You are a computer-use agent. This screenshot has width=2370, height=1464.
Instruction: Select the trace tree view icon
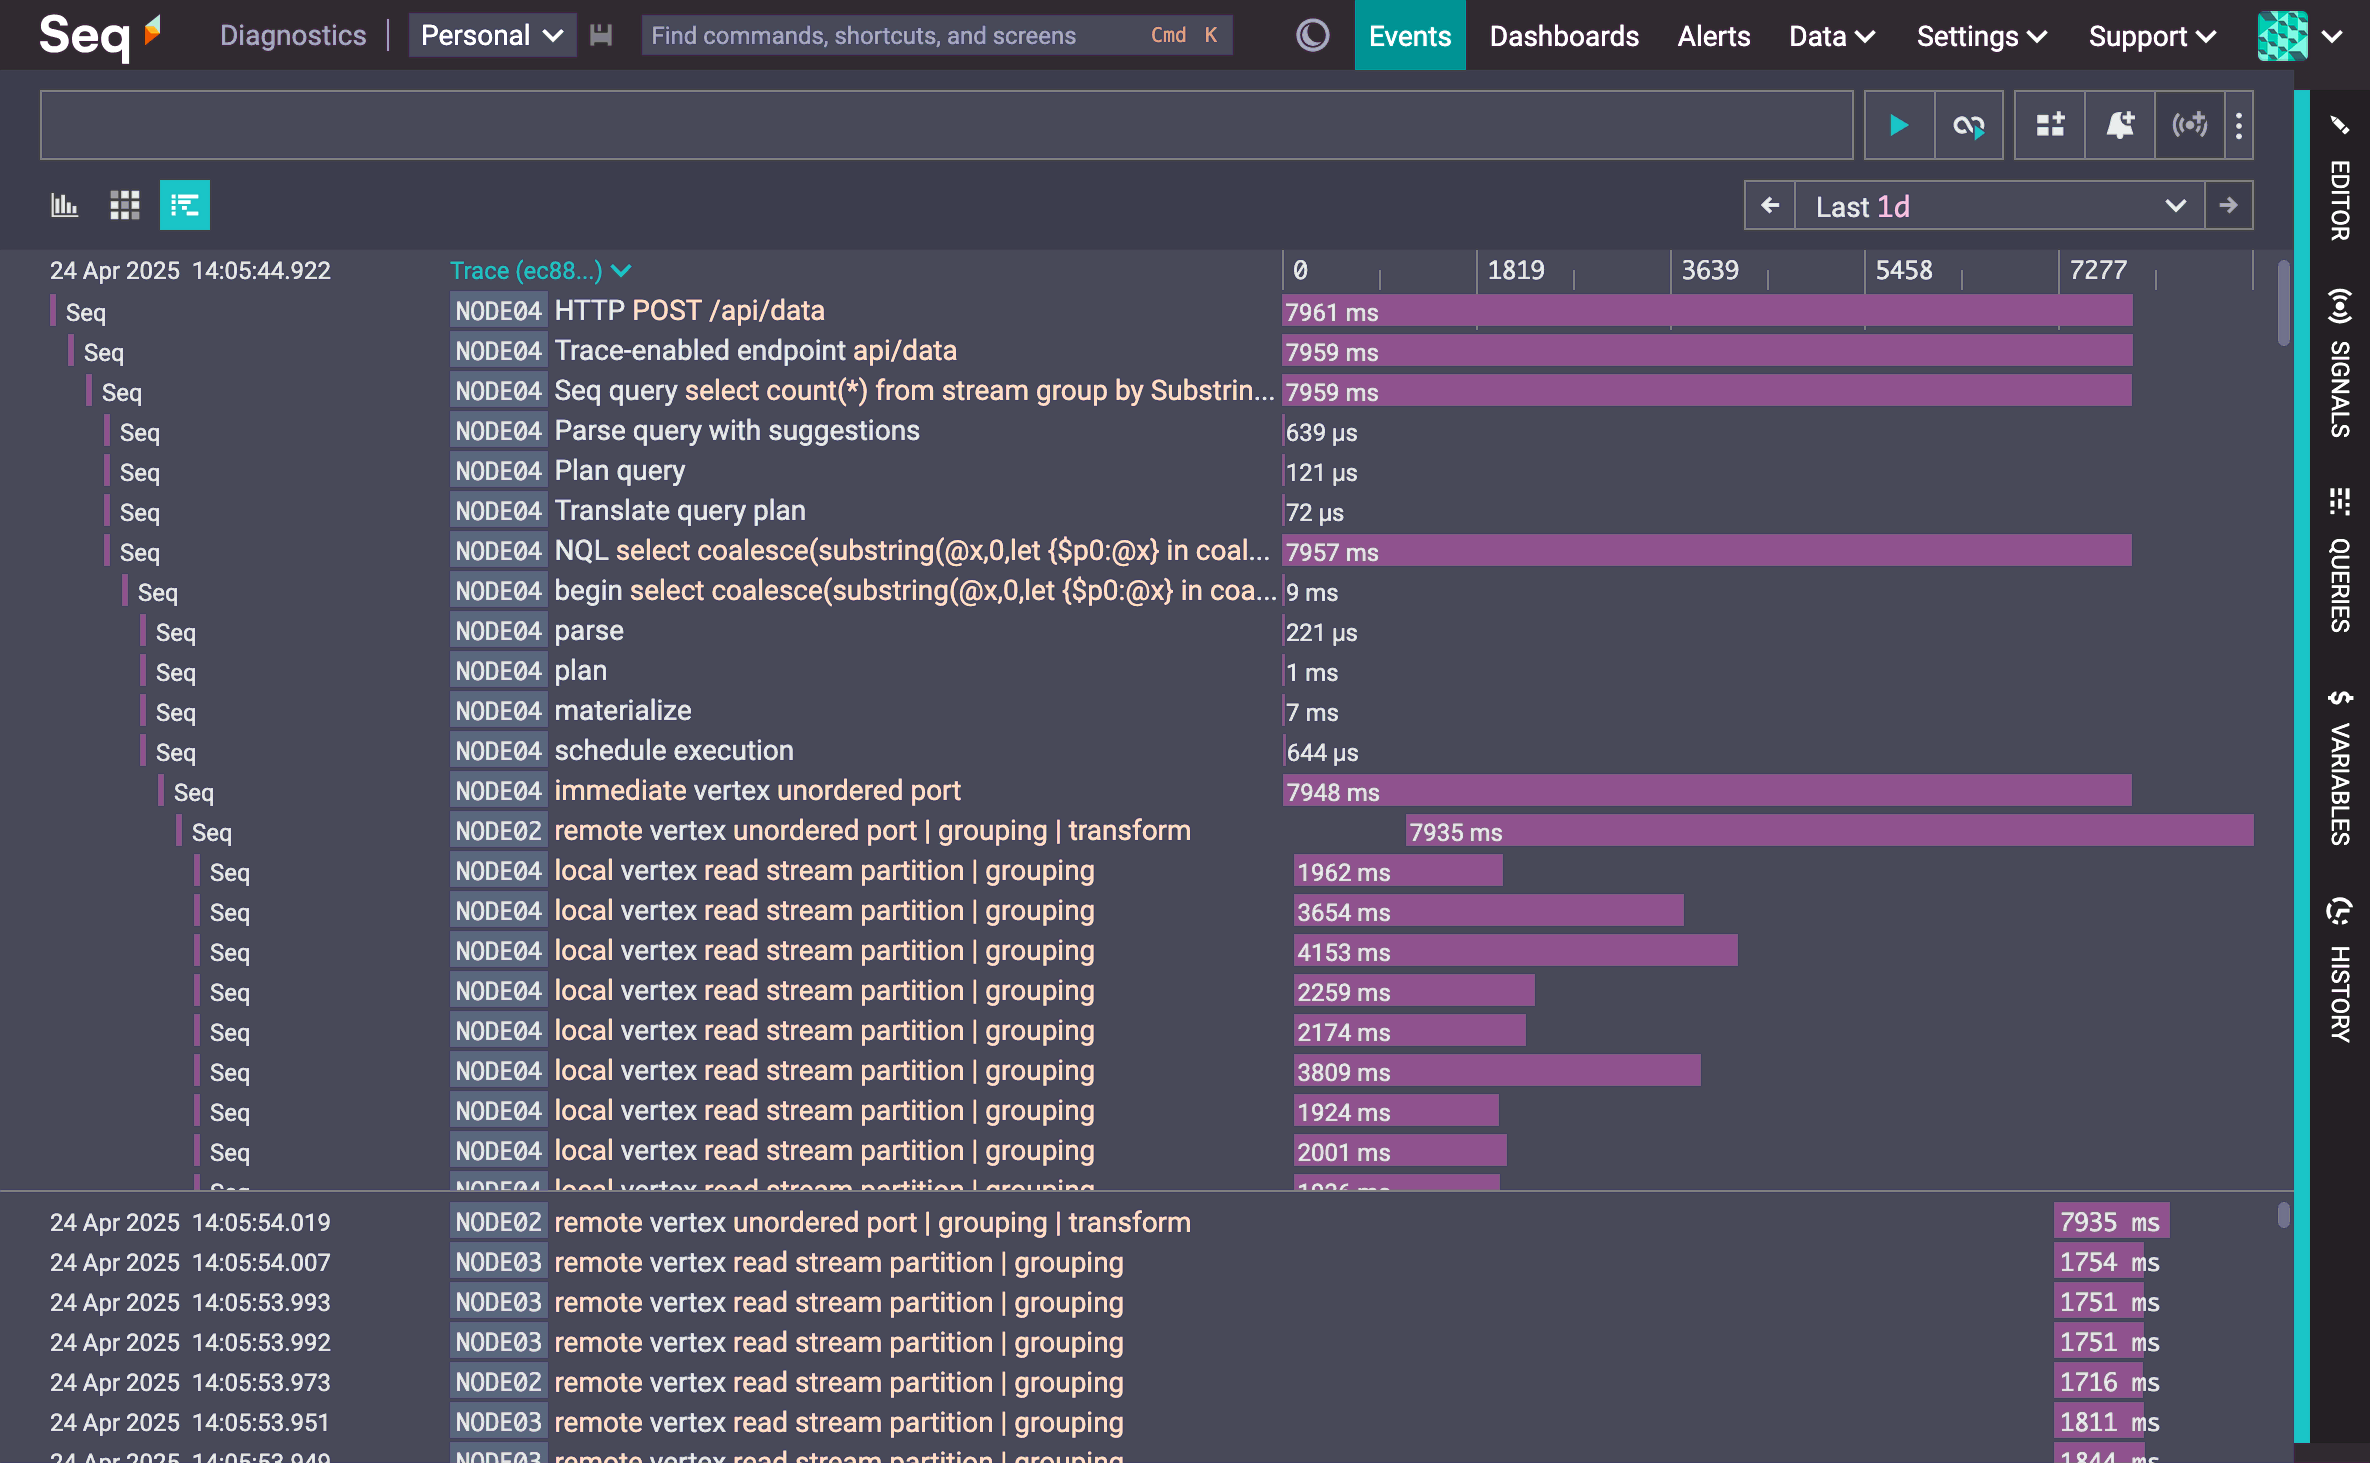click(185, 205)
